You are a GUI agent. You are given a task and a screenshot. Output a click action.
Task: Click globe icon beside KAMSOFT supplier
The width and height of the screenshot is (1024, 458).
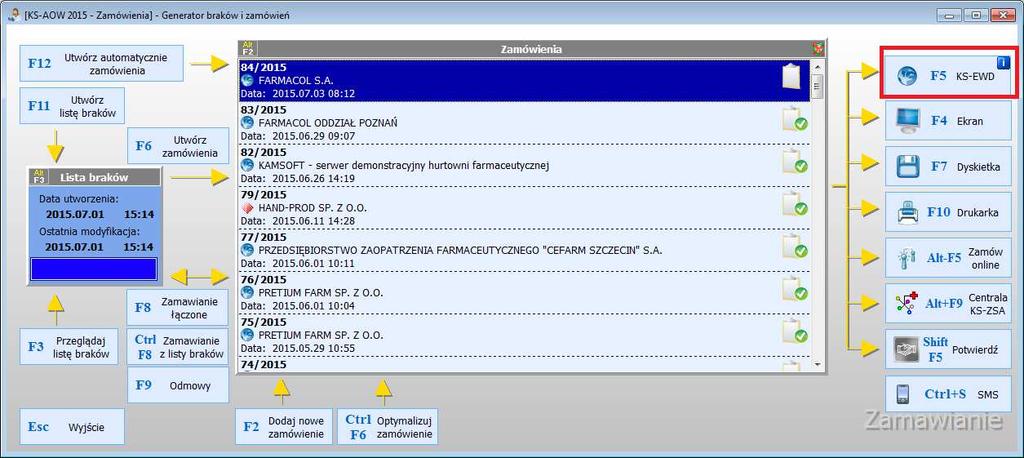point(247,165)
